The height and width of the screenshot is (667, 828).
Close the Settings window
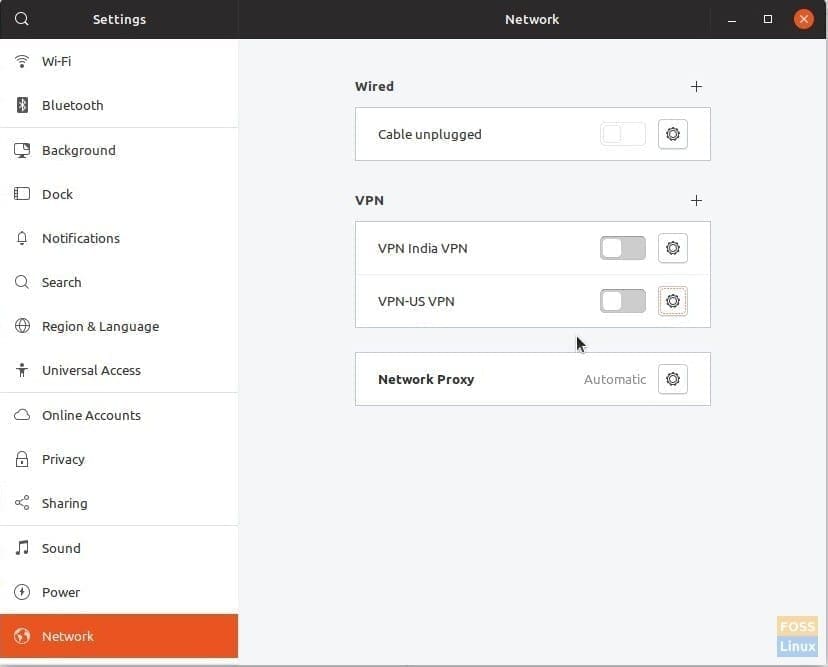click(803, 19)
